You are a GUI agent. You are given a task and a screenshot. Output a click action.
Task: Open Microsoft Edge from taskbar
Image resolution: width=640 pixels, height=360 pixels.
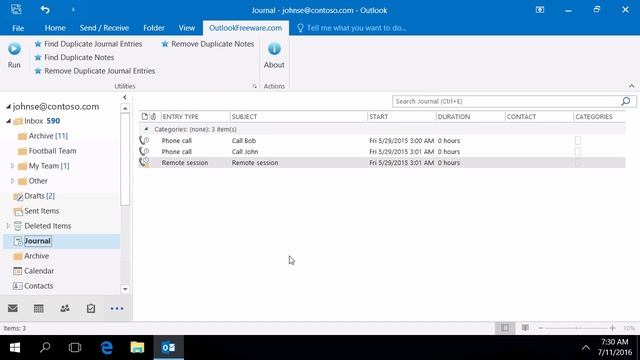tap(107, 347)
